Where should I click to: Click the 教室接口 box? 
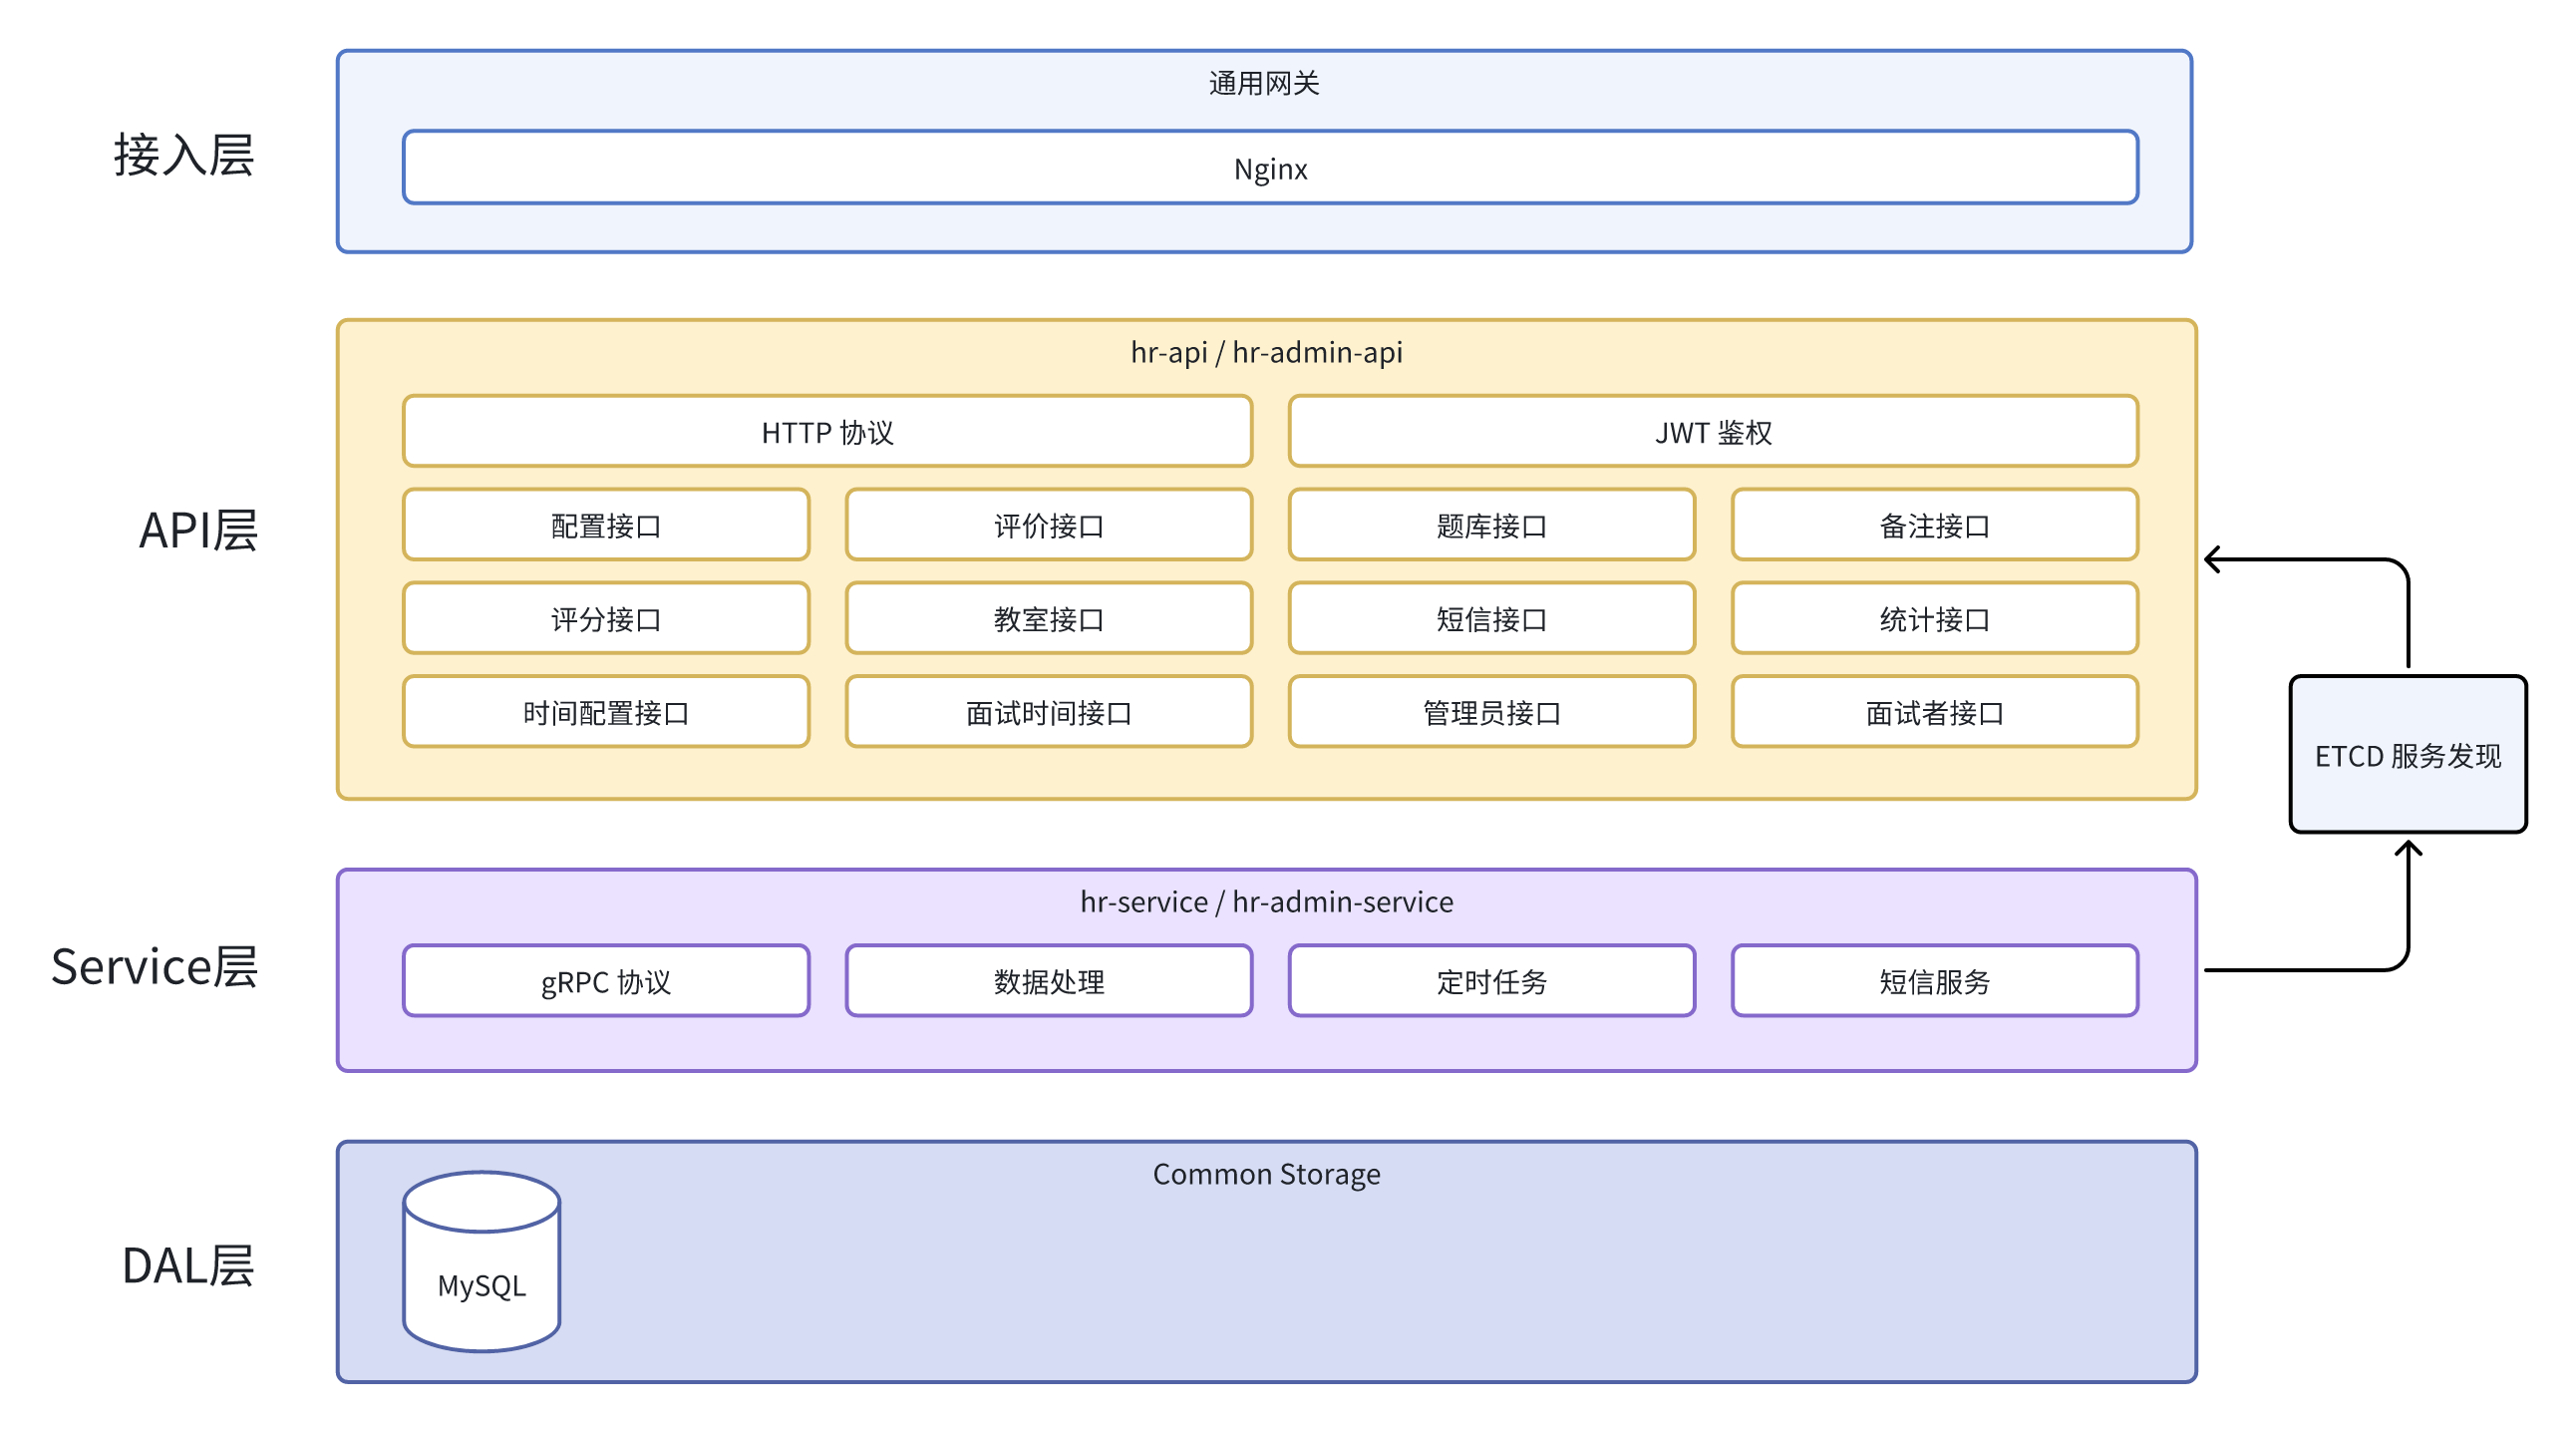(x=1049, y=618)
